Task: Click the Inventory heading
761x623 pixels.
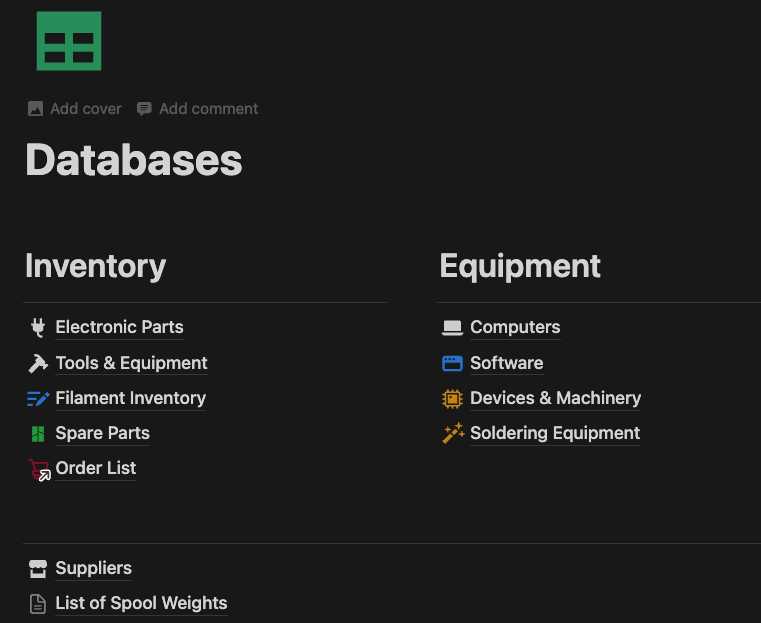Action: pos(96,266)
